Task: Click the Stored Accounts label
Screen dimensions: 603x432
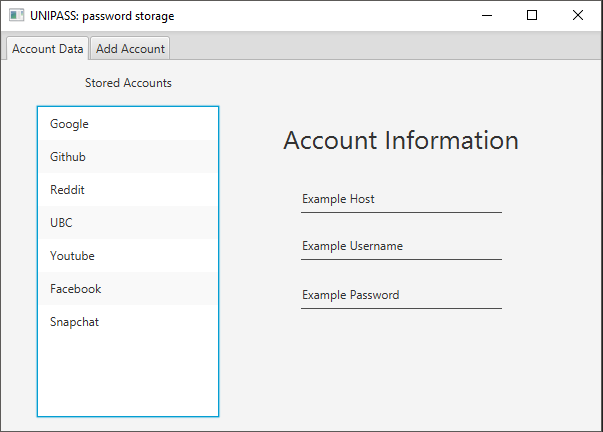Action: click(128, 83)
